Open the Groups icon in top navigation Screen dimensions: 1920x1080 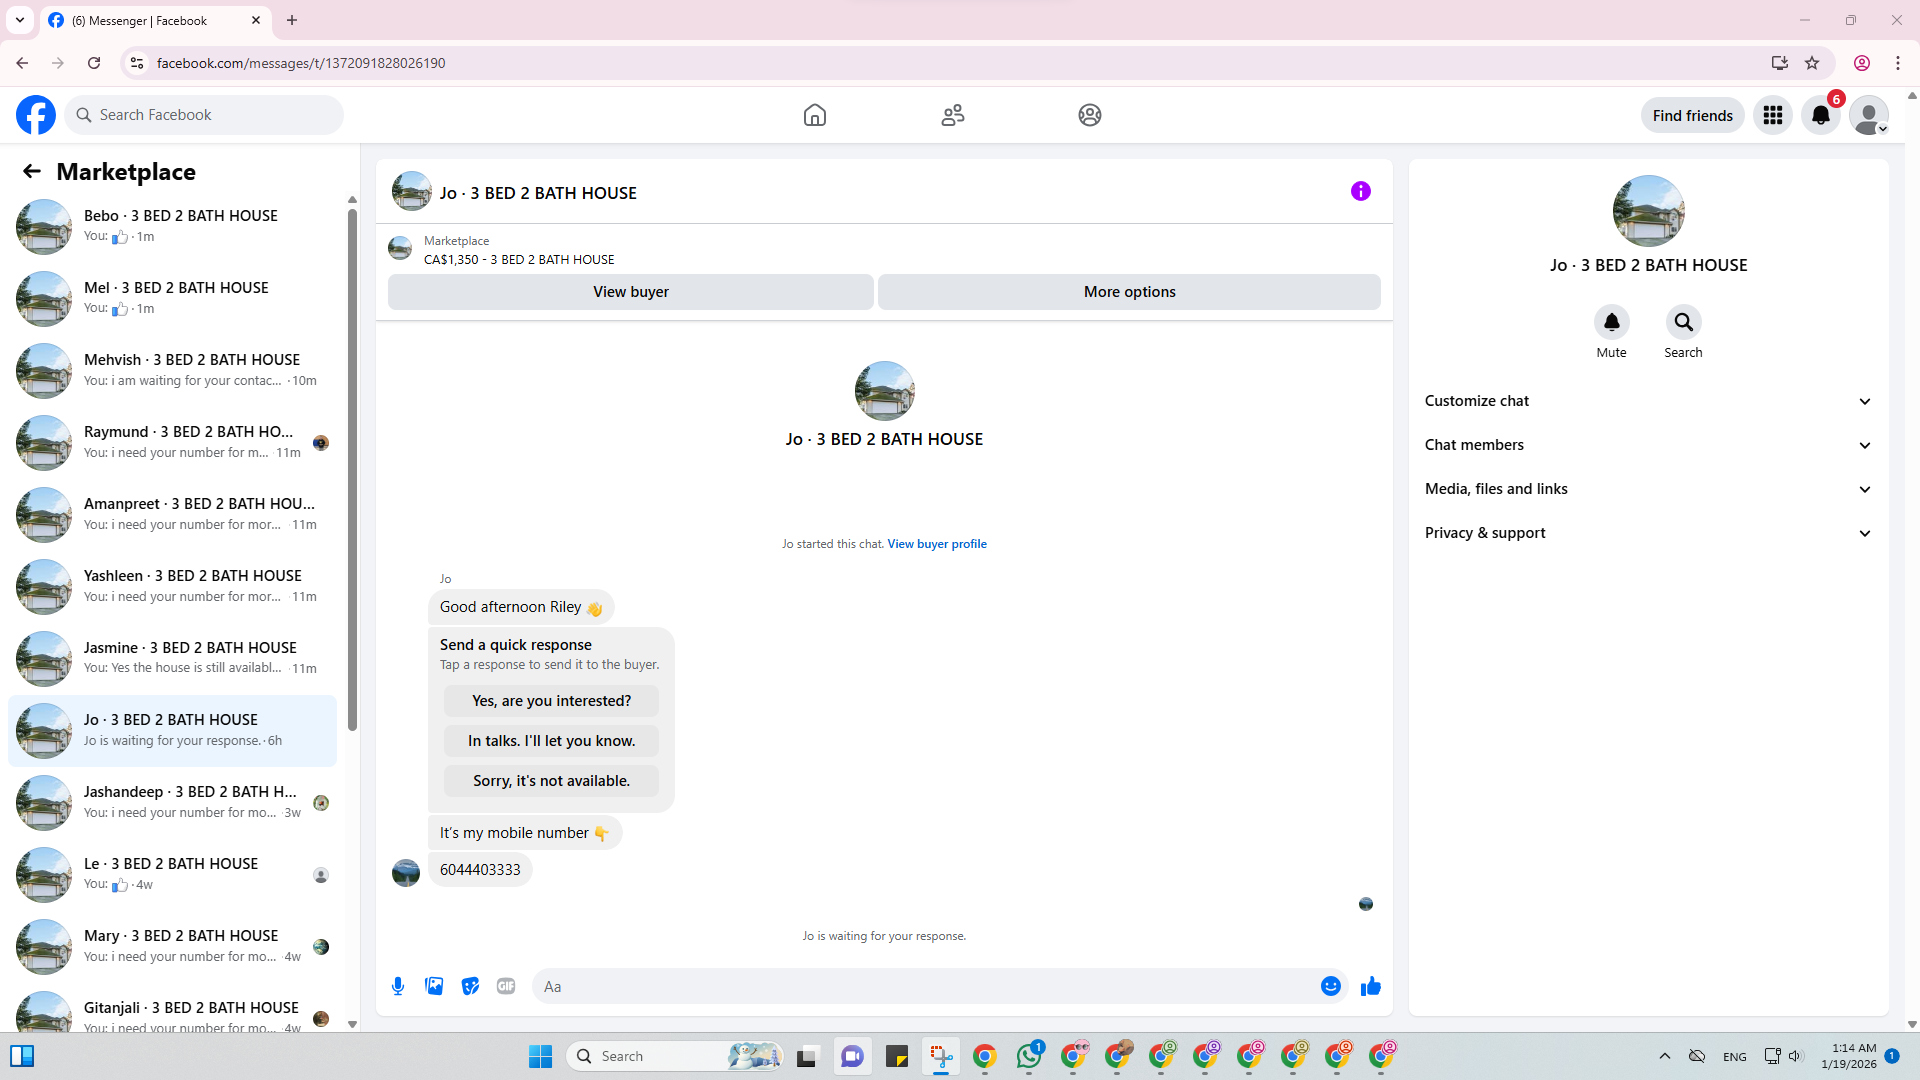1090,115
